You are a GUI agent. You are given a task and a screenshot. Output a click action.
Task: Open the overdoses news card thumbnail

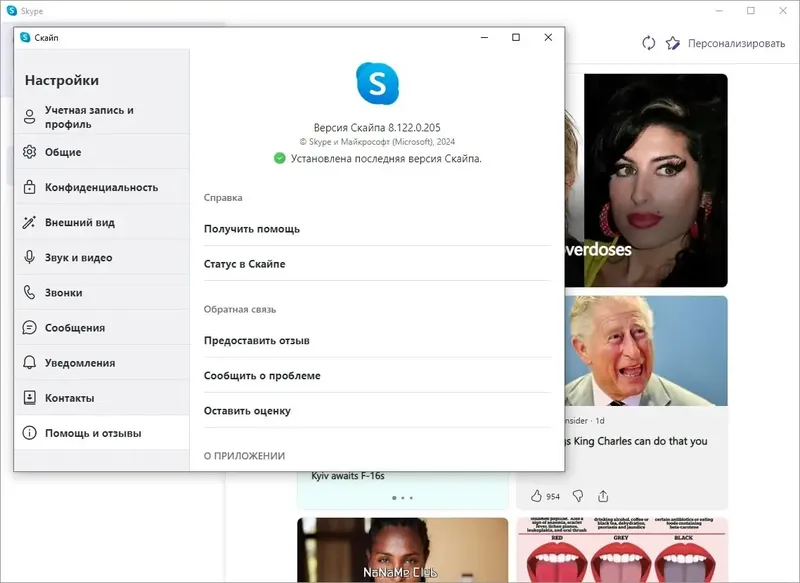tap(646, 181)
